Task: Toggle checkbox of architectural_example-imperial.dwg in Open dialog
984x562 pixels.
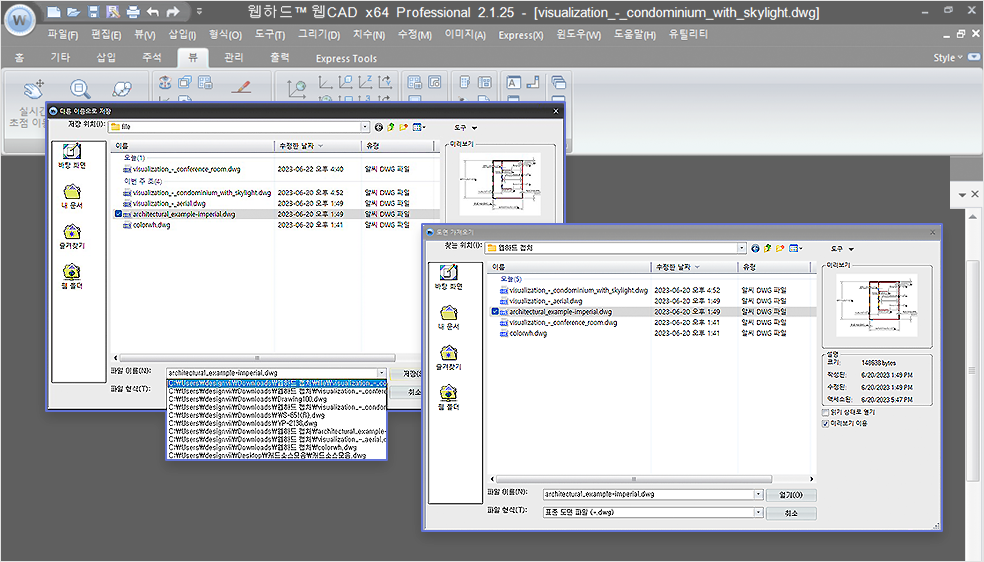Action: [x=495, y=312]
